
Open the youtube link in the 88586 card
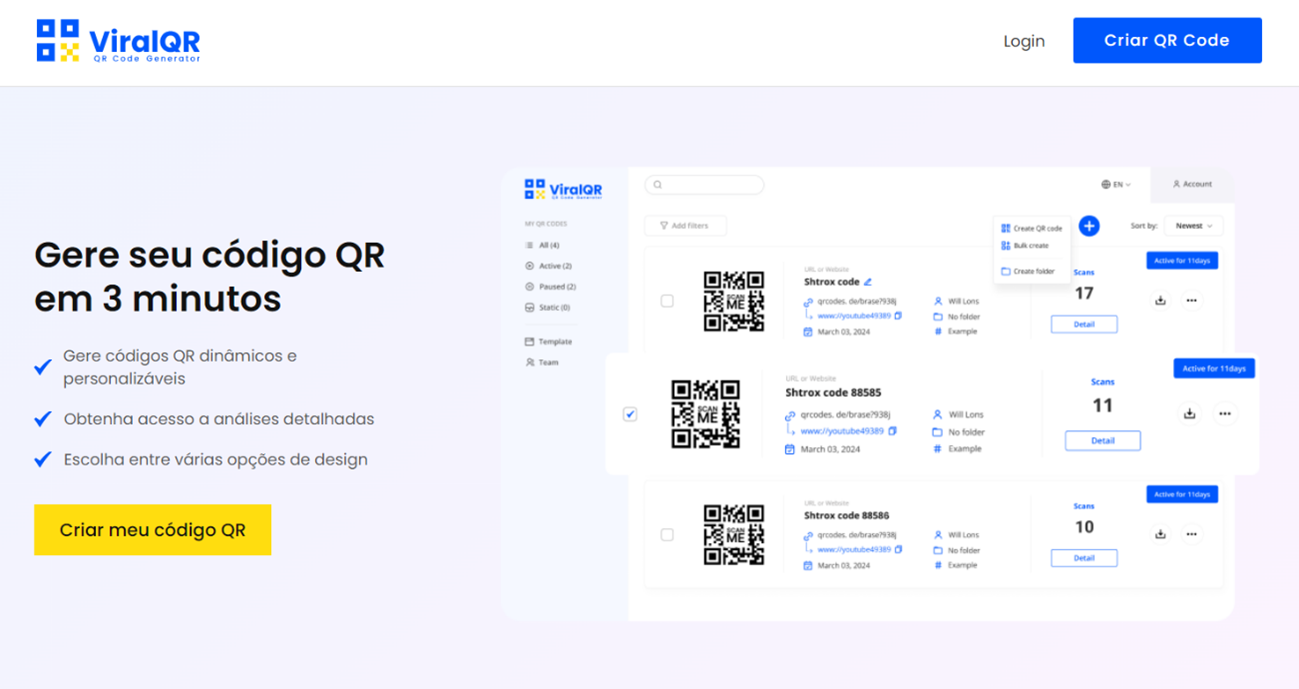tap(854, 550)
